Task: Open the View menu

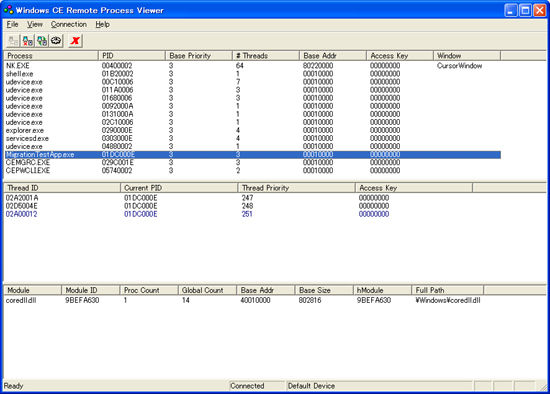Action: tap(35, 24)
